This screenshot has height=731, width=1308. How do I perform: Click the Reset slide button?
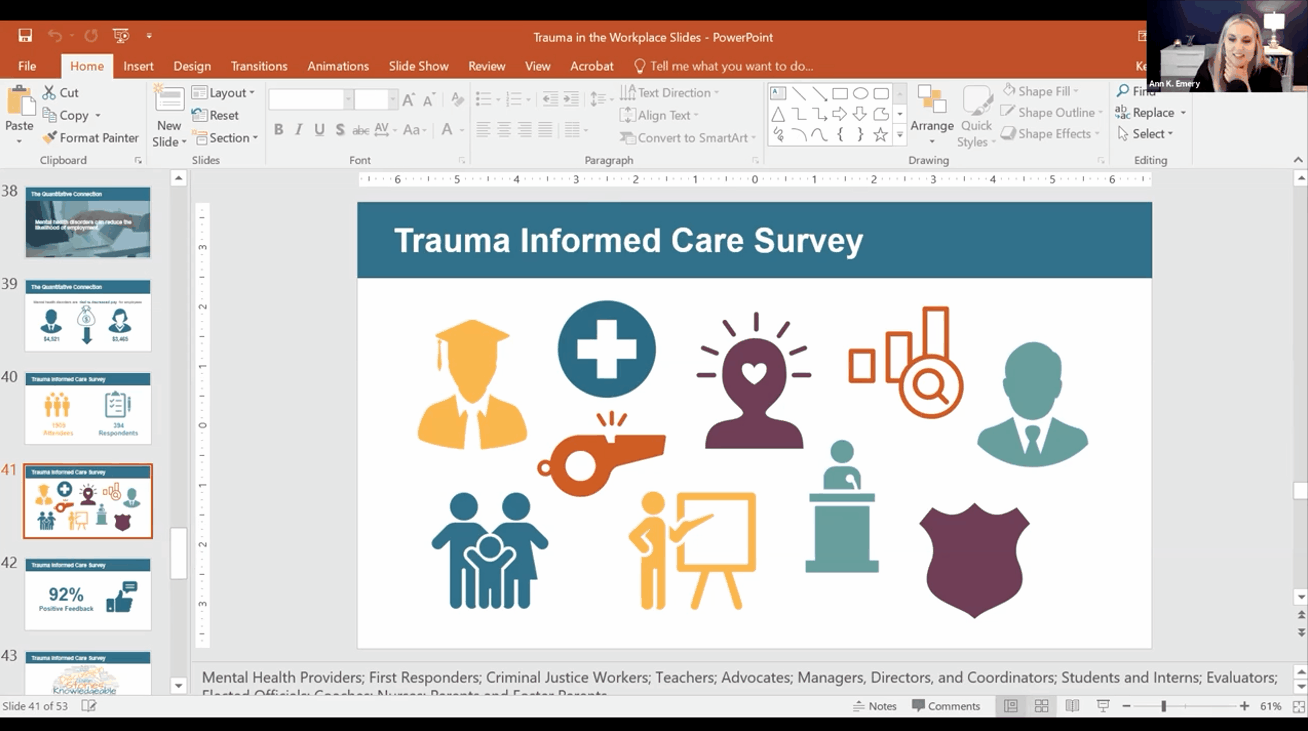tap(216, 115)
